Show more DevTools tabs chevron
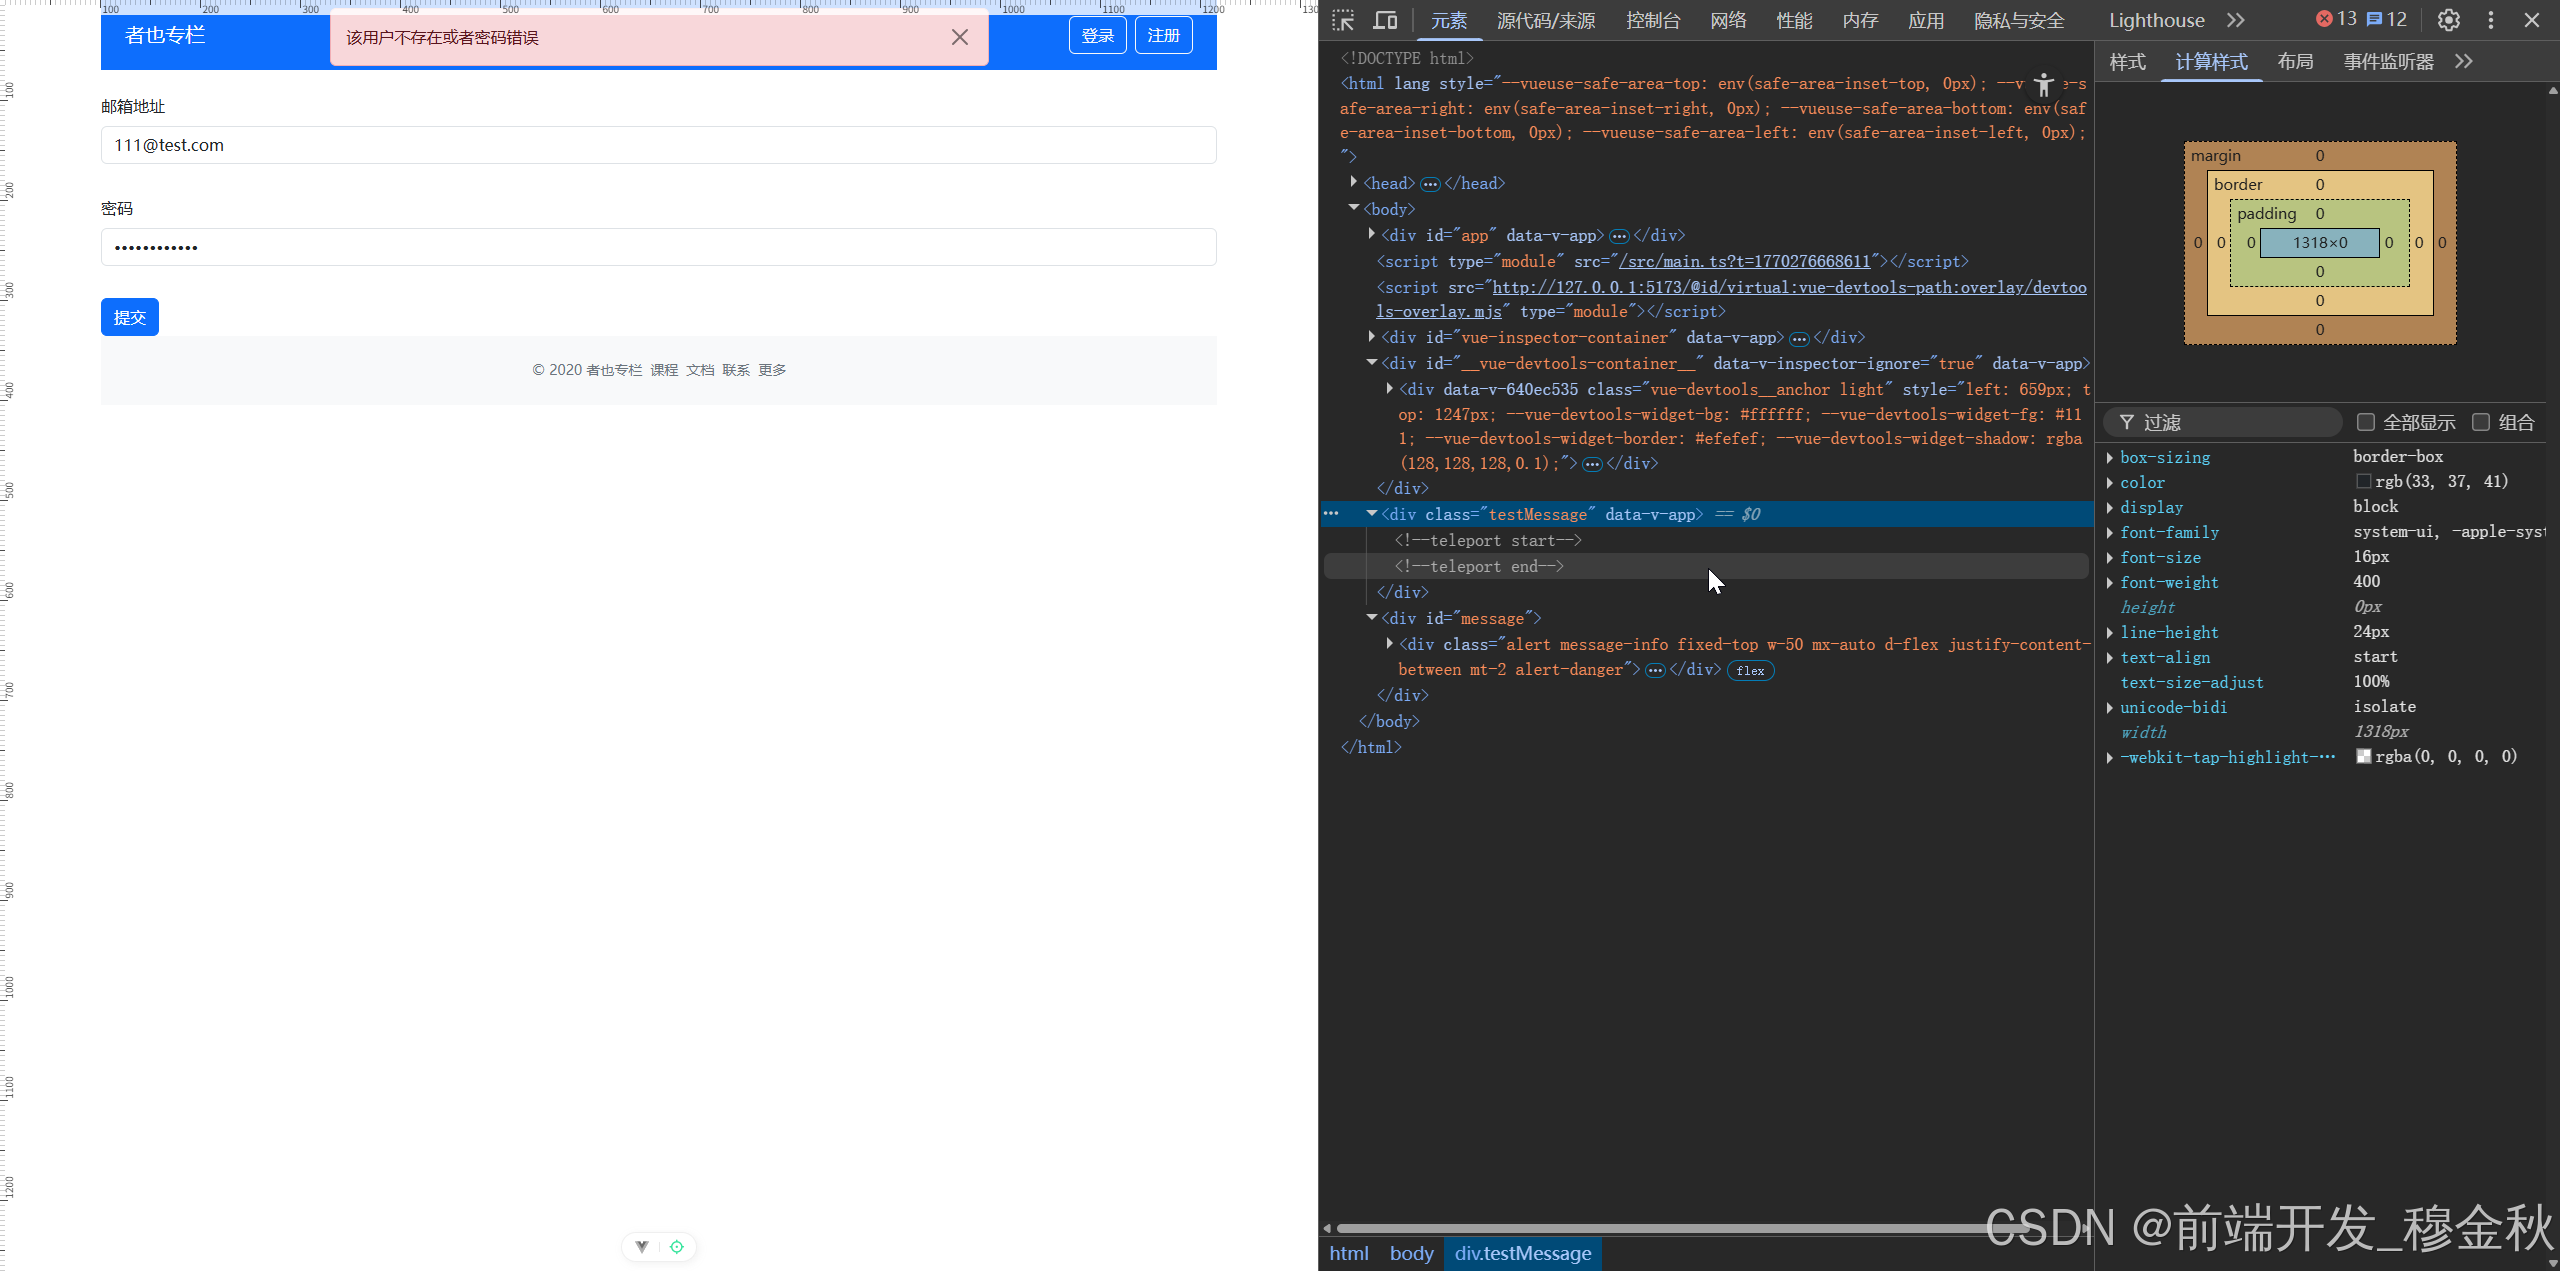This screenshot has width=2560, height=1271. click(2236, 20)
